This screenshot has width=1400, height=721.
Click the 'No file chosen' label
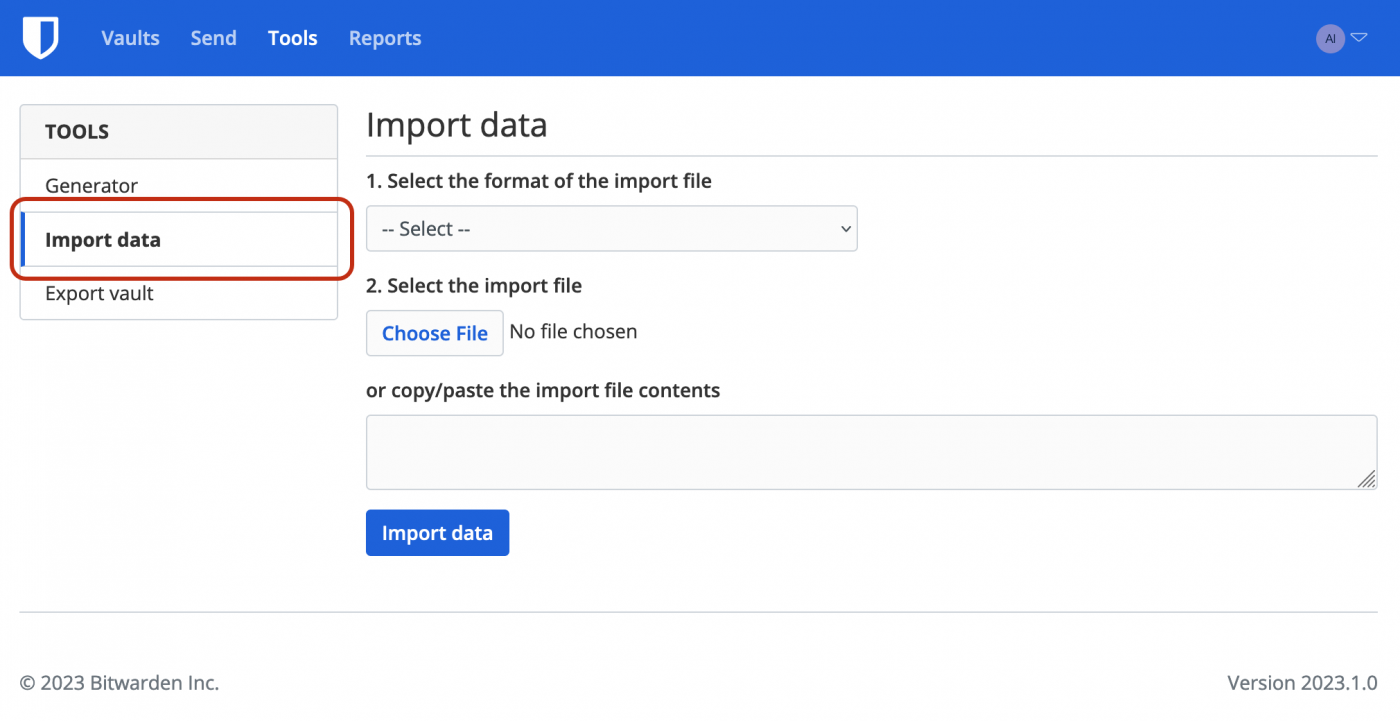[573, 332]
